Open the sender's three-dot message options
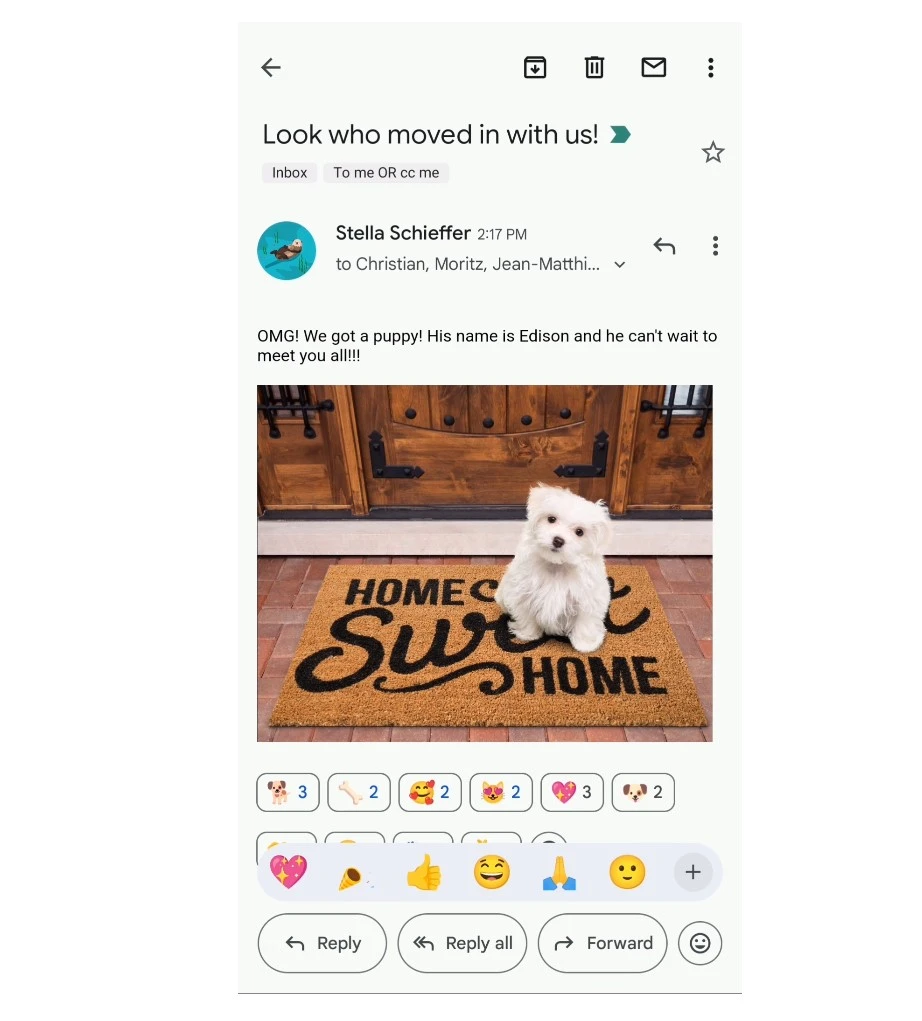 [x=715, y=246]
